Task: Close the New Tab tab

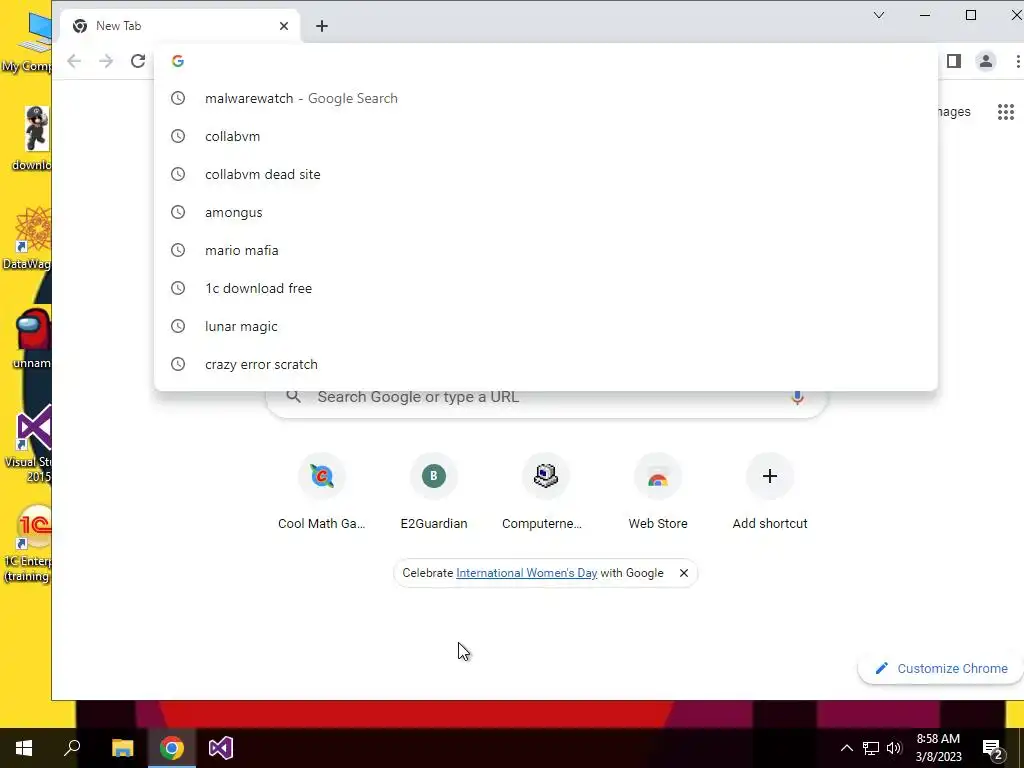Action: [x=283, y=26]
